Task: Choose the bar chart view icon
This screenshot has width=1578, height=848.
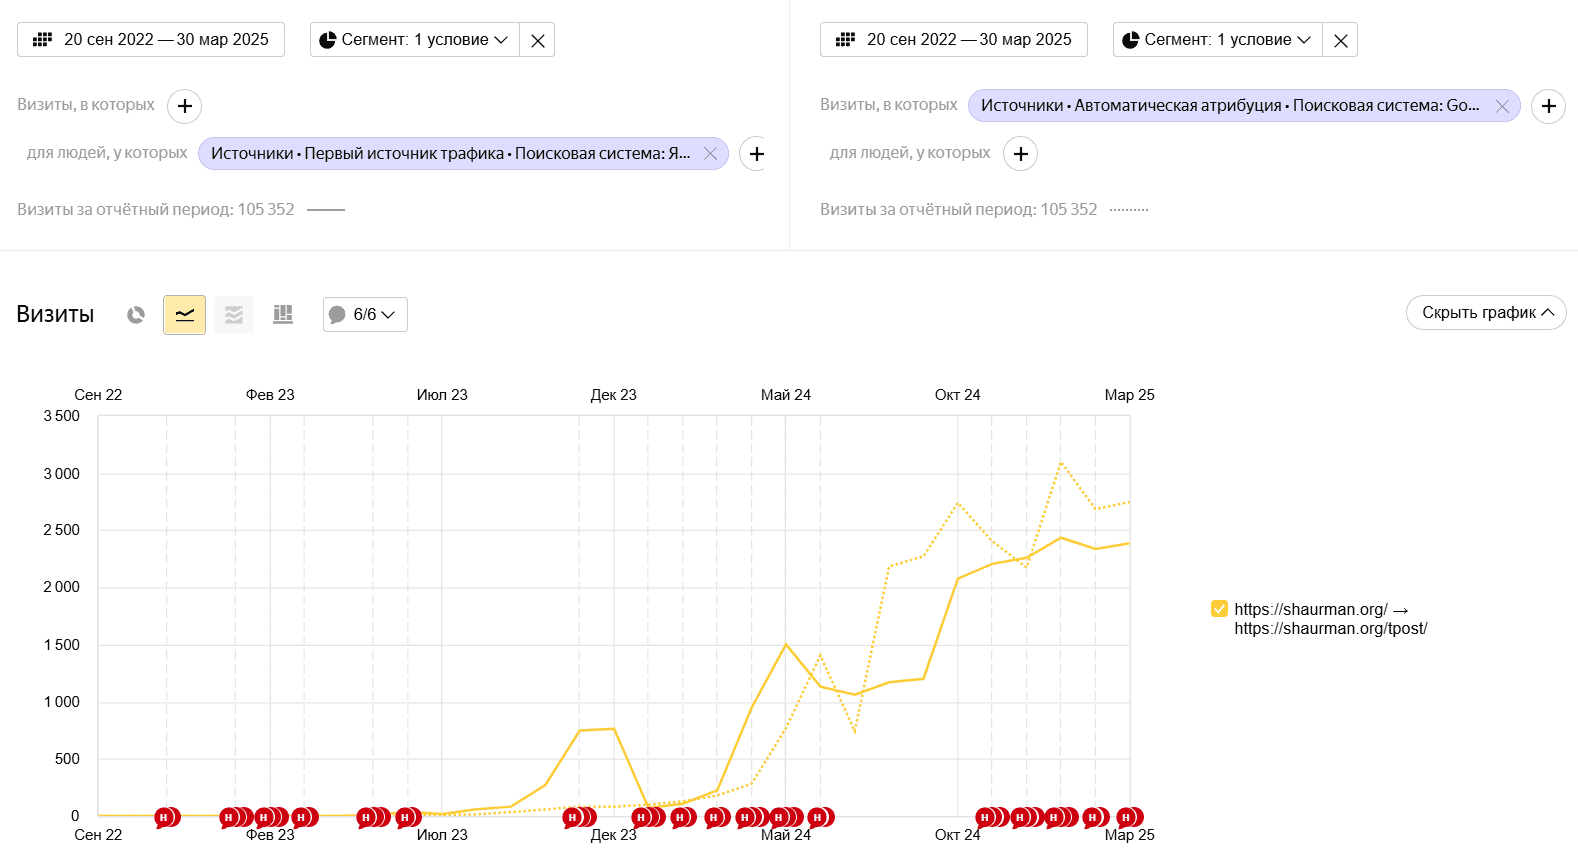Action: click(x=283, y=315)
